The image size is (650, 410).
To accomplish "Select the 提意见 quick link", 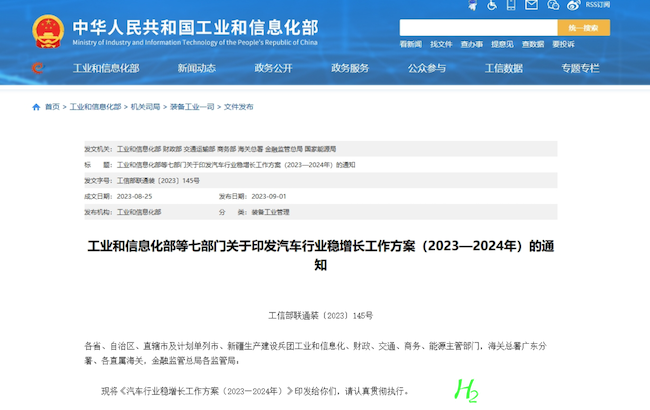I will (x=502, y=44).
